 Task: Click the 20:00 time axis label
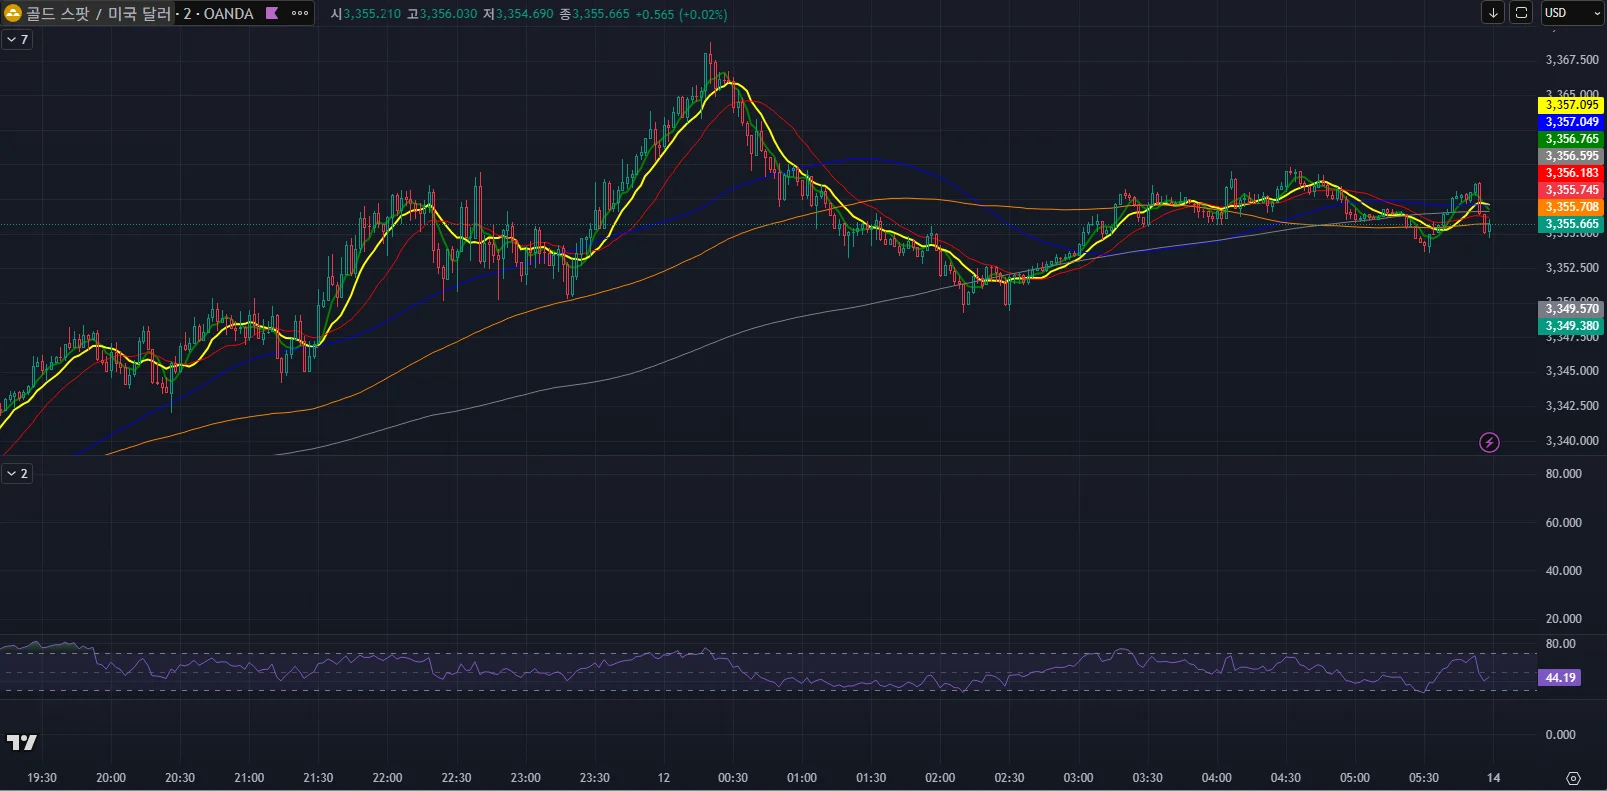(111, 778)
